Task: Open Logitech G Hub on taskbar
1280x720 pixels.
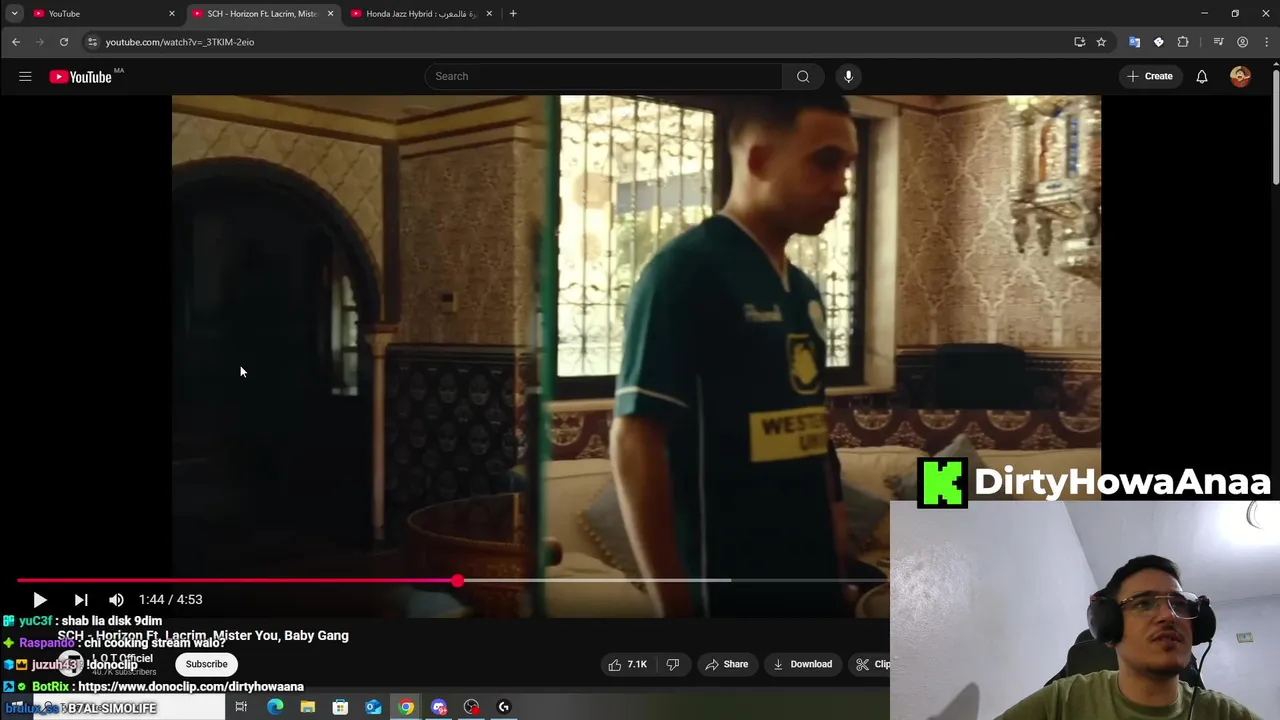Action: (x=504, y=707)
